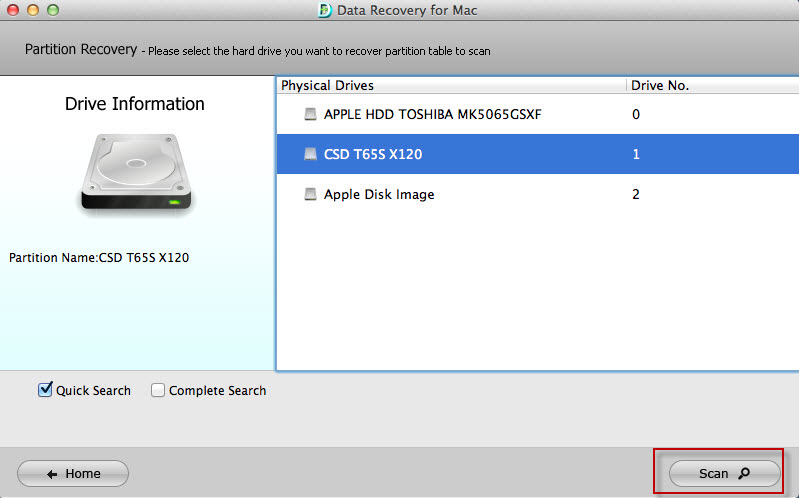Minimize the window with the yellow button
Viewport: 799px width, 498px height.
(33, 10)
